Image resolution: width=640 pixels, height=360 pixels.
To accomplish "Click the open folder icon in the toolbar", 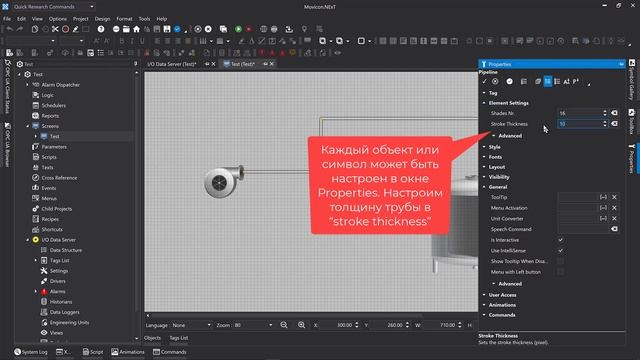I will [126, 29].
